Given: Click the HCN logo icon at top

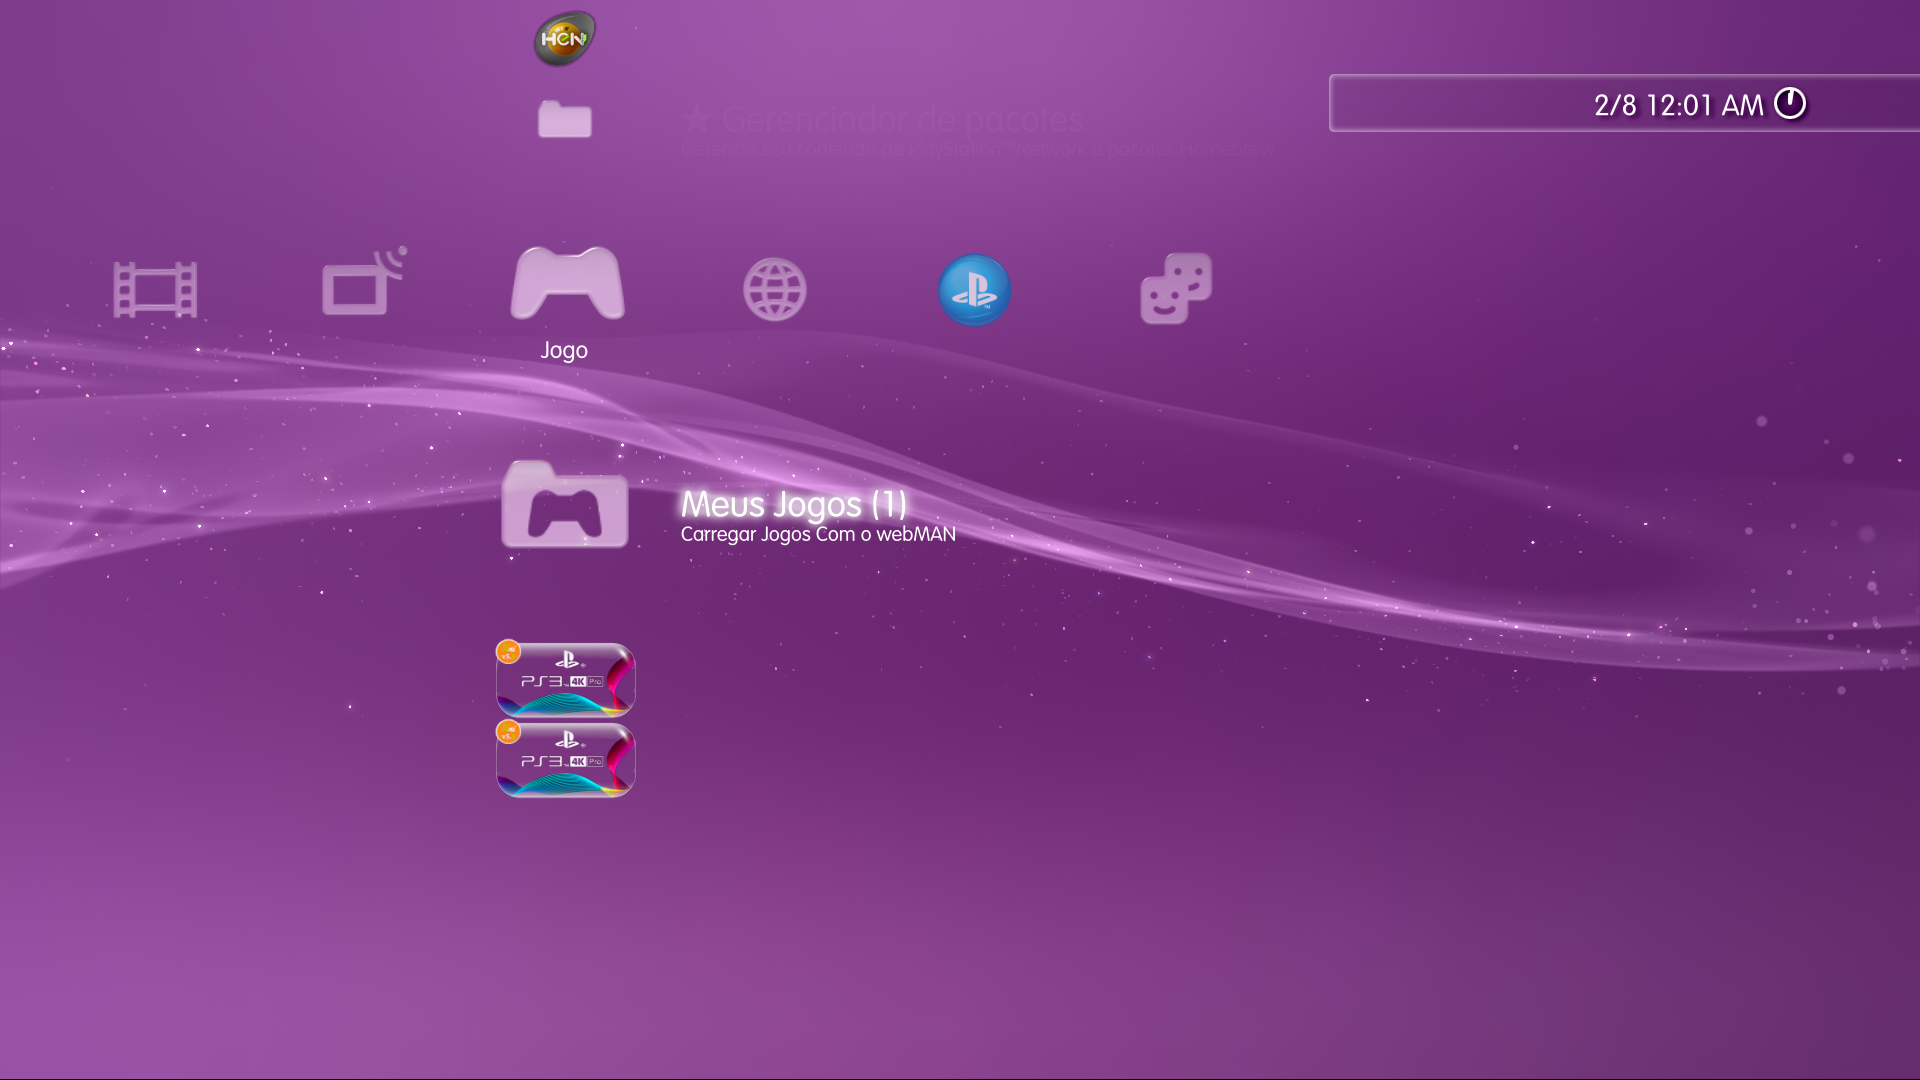Looking at the screenshot, I should (565, 36).
